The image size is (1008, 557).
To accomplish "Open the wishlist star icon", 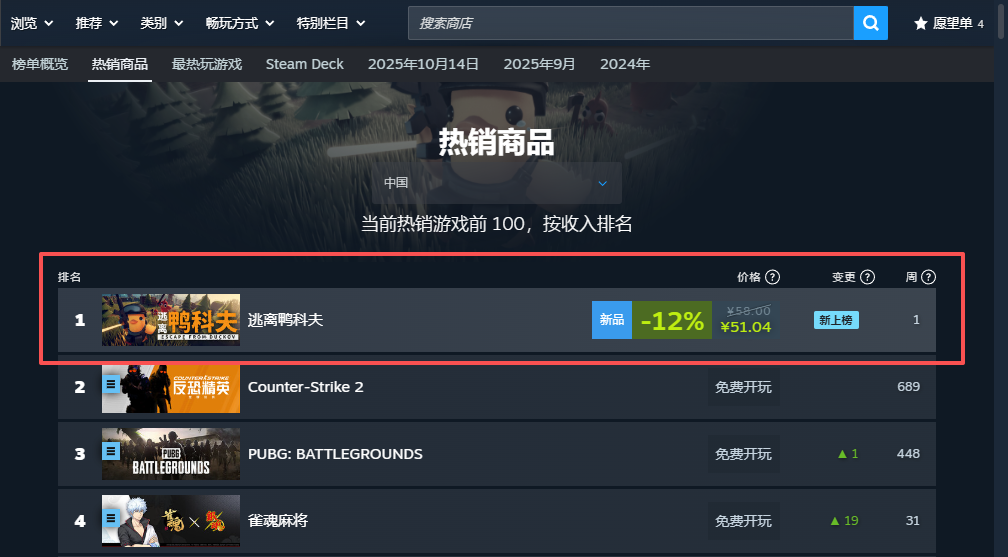I will tap(921, 24).
